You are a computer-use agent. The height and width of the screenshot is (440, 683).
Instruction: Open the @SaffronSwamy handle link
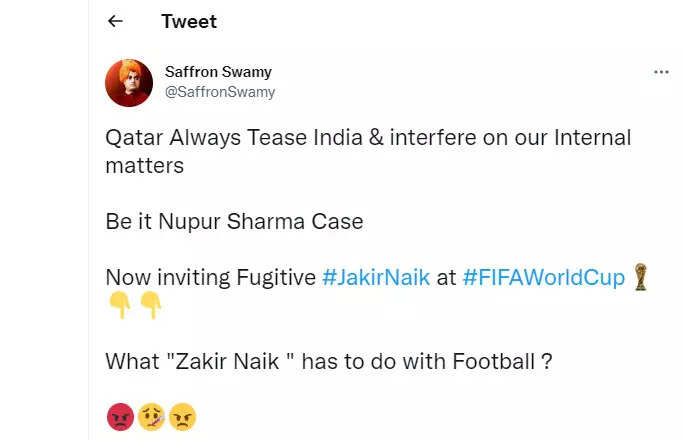tap(219, 92)
